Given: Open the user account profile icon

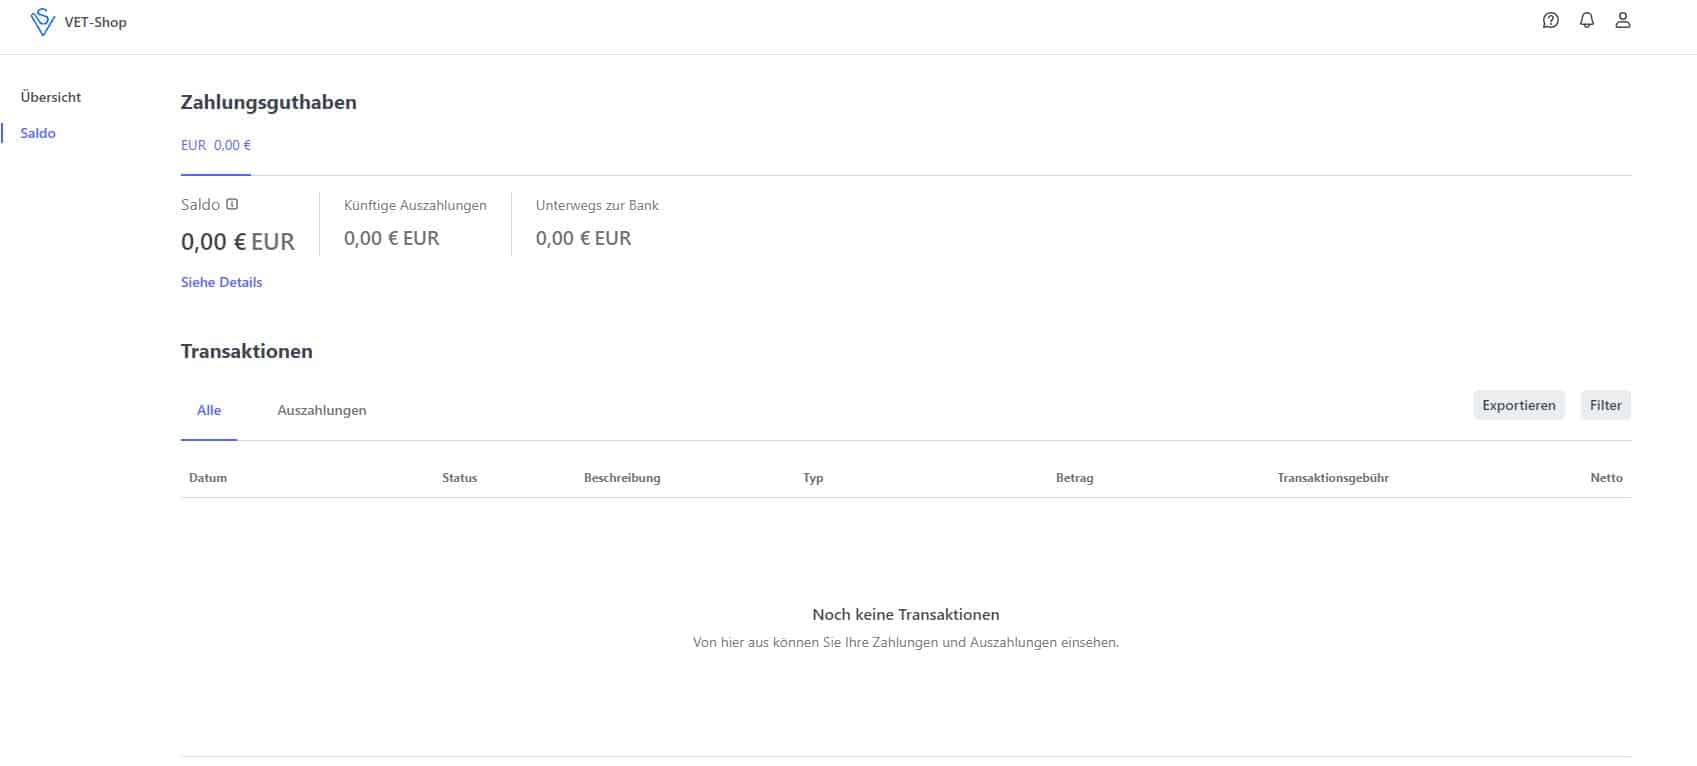Looking at the screenshot, I should click(x=1622, y=20).
